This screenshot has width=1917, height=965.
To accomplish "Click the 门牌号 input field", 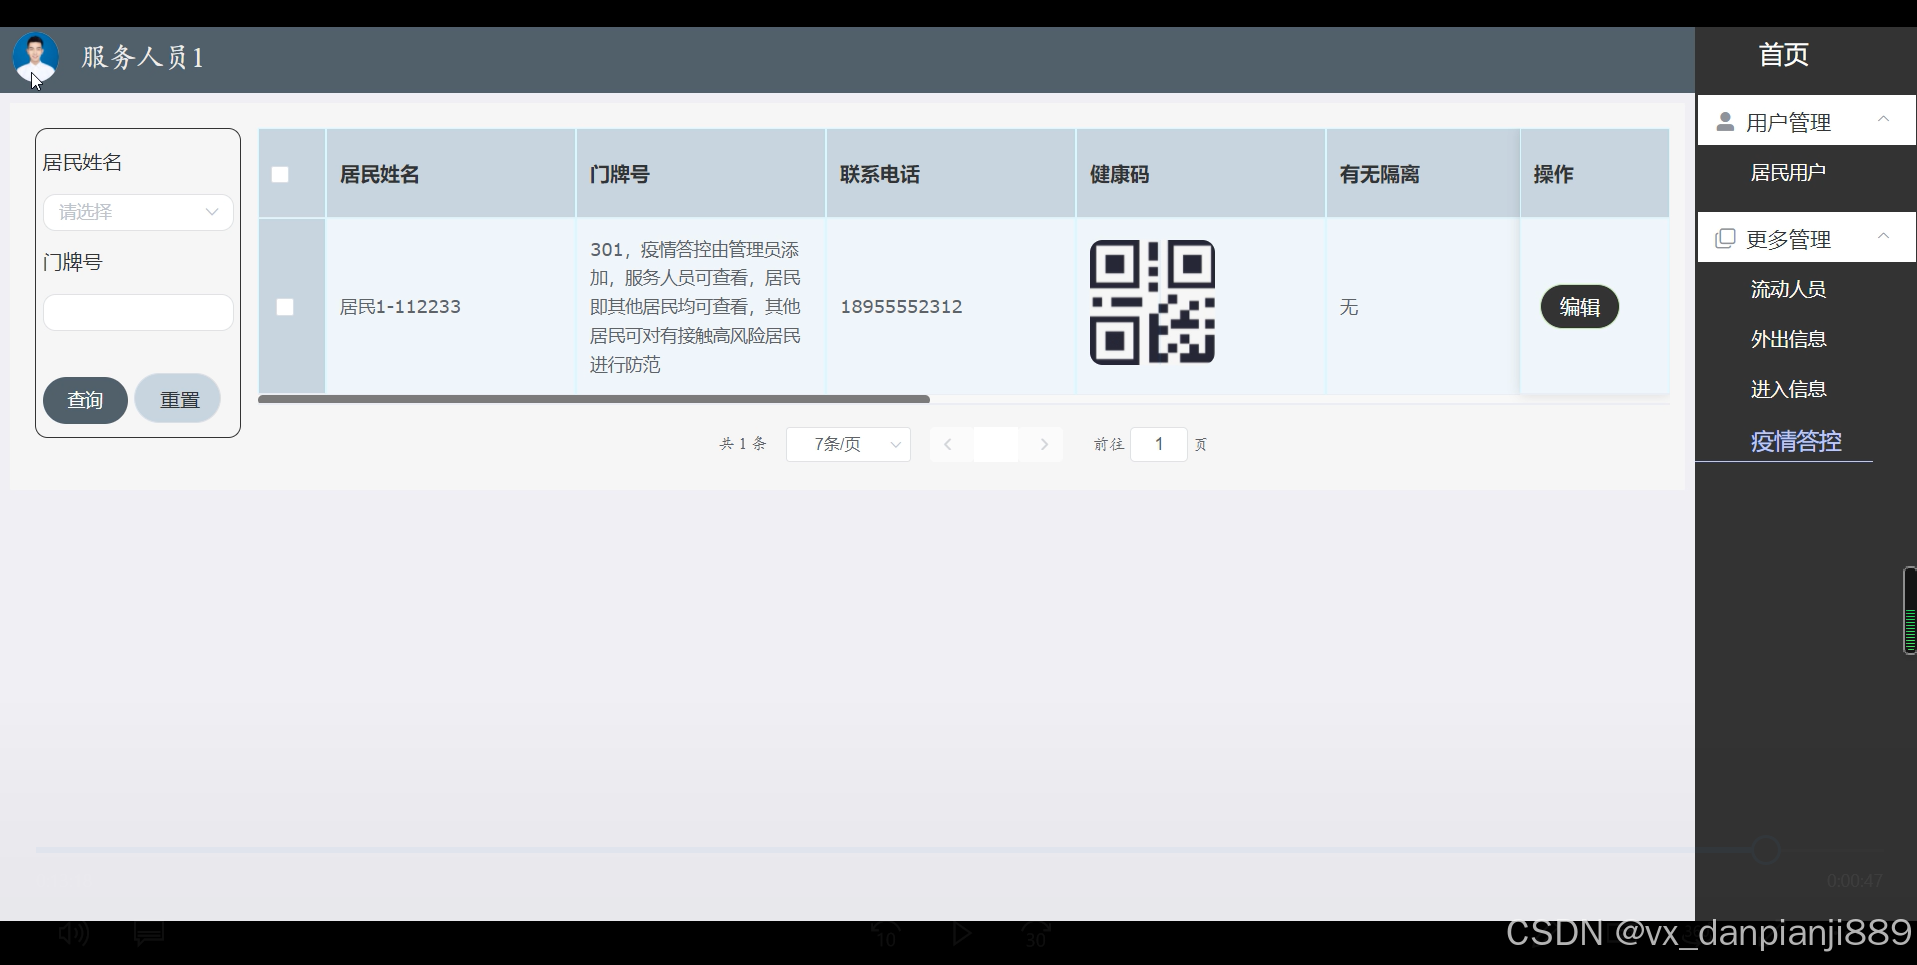I will 138,312.
